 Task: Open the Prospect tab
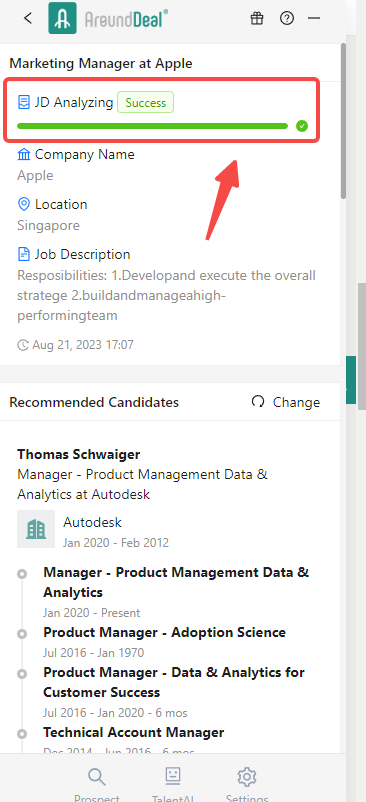pyautogui.click(x=97, y=785)
